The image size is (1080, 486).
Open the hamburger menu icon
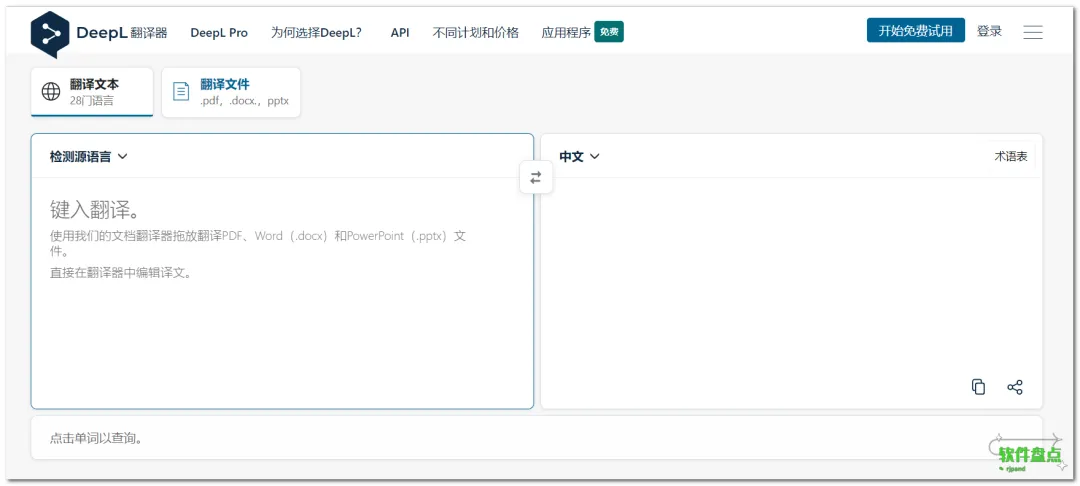[x=1032, y=32]
